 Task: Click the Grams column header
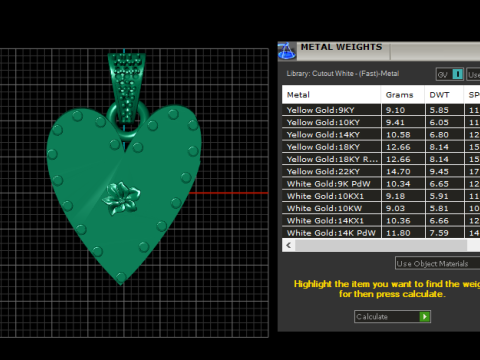coord(403,95)
